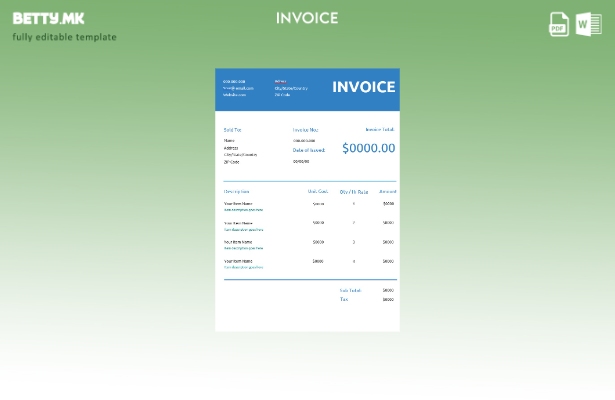The width and height of the screenshot is (615, 400).
Task: Click the INVOICE page title at top
Action: point(307,18)
